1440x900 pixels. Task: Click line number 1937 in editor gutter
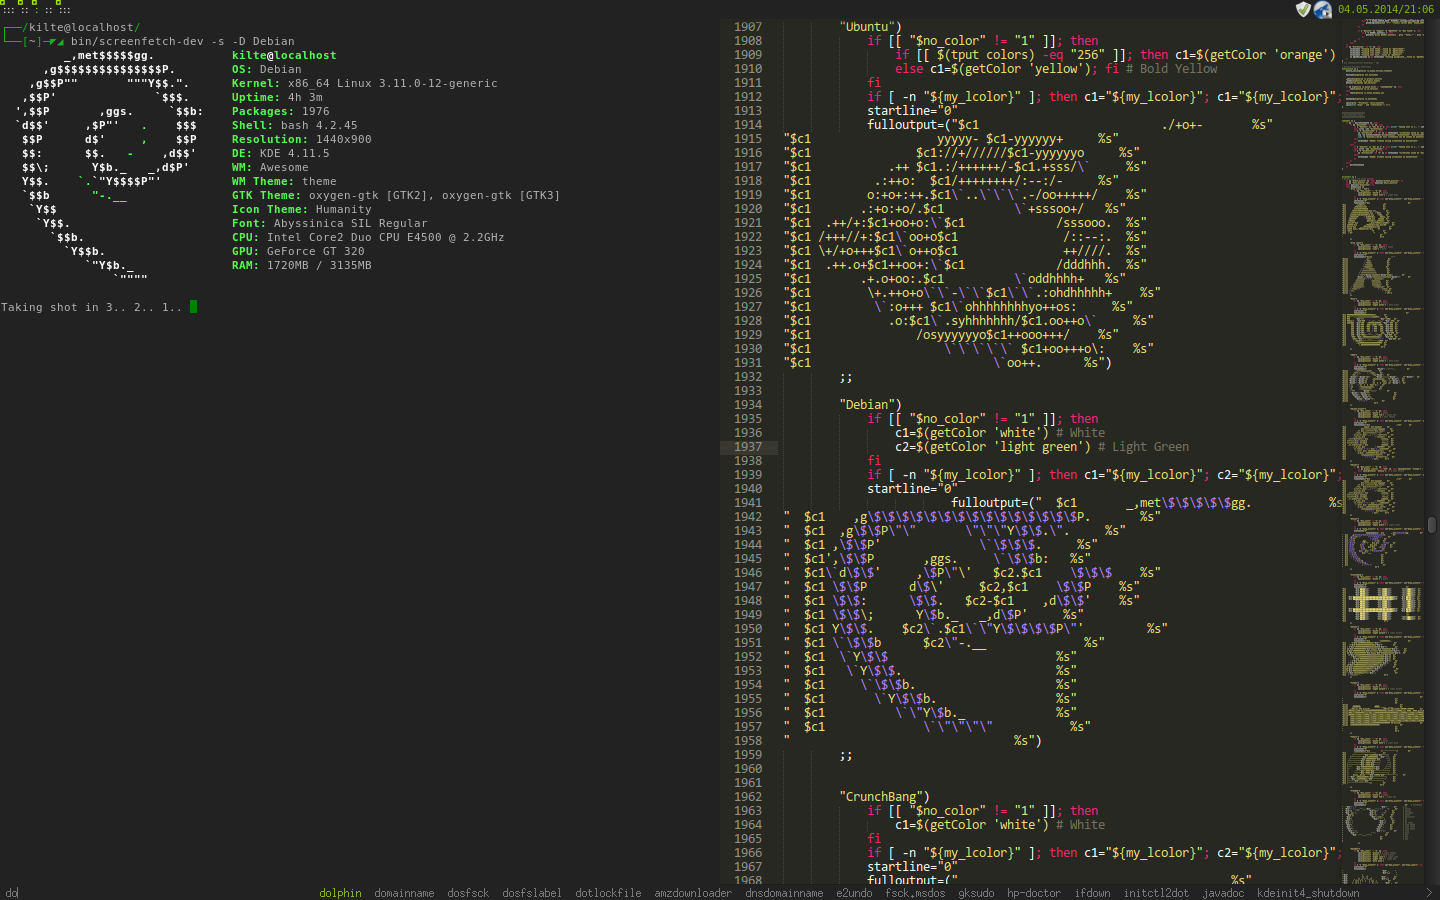(747, 447)
